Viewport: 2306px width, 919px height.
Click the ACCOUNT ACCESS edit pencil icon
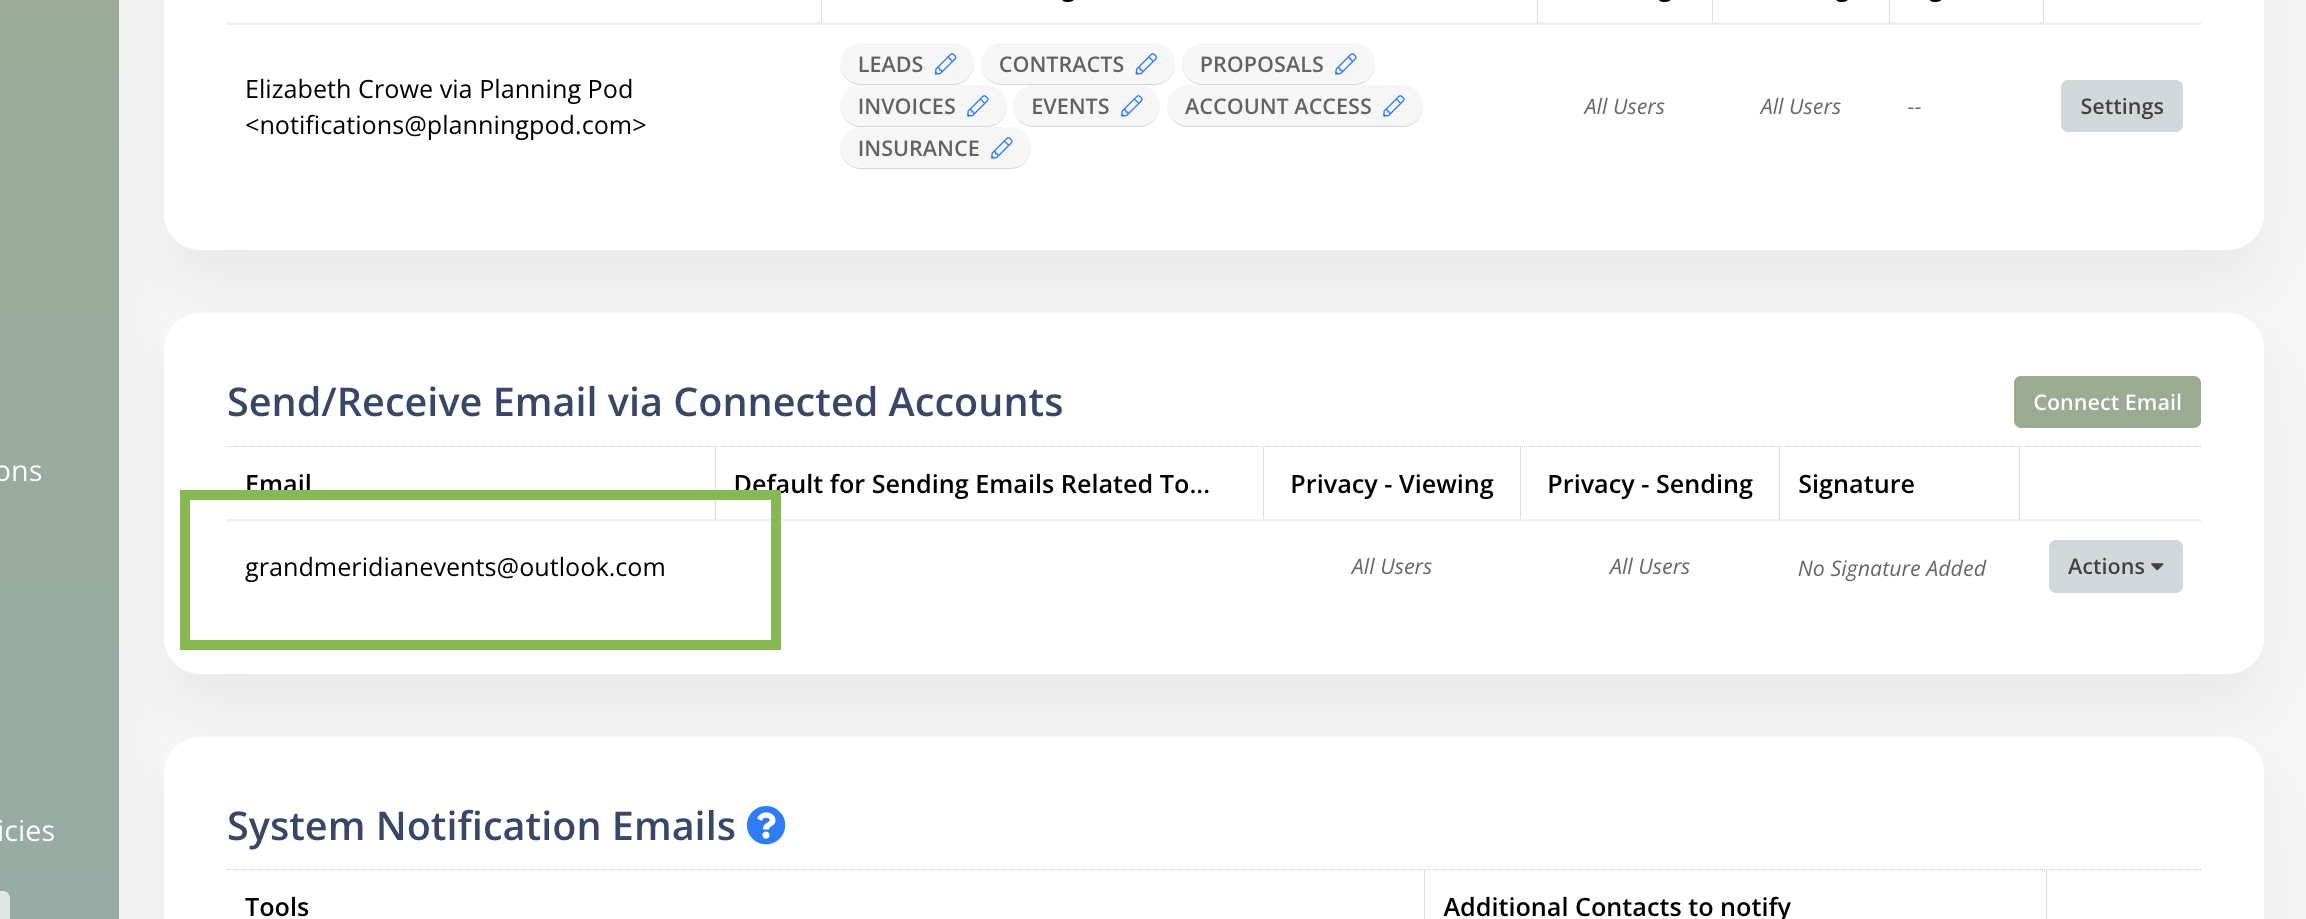click(1394, 106)
